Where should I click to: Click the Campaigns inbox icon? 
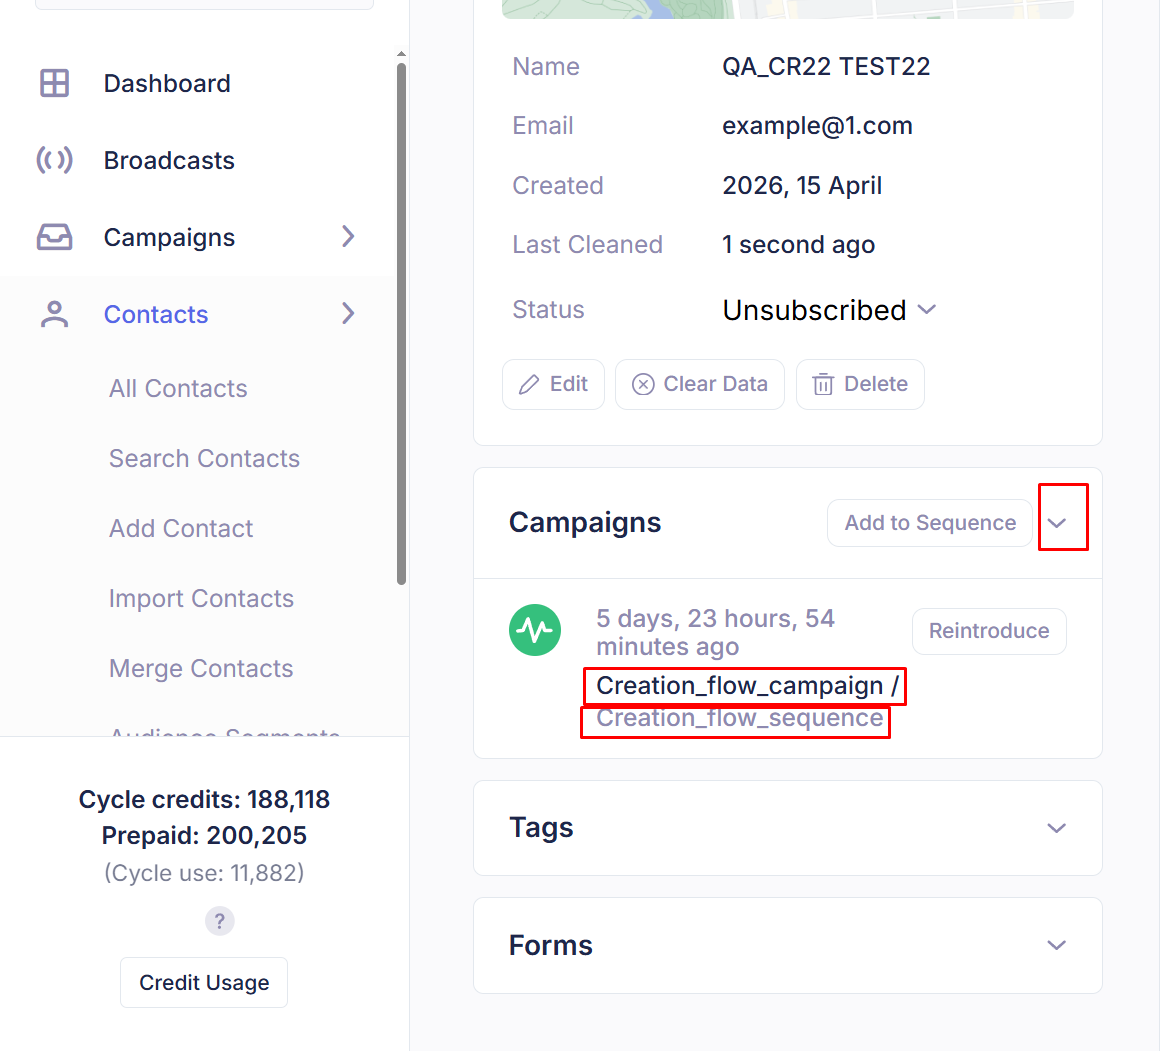54,237
